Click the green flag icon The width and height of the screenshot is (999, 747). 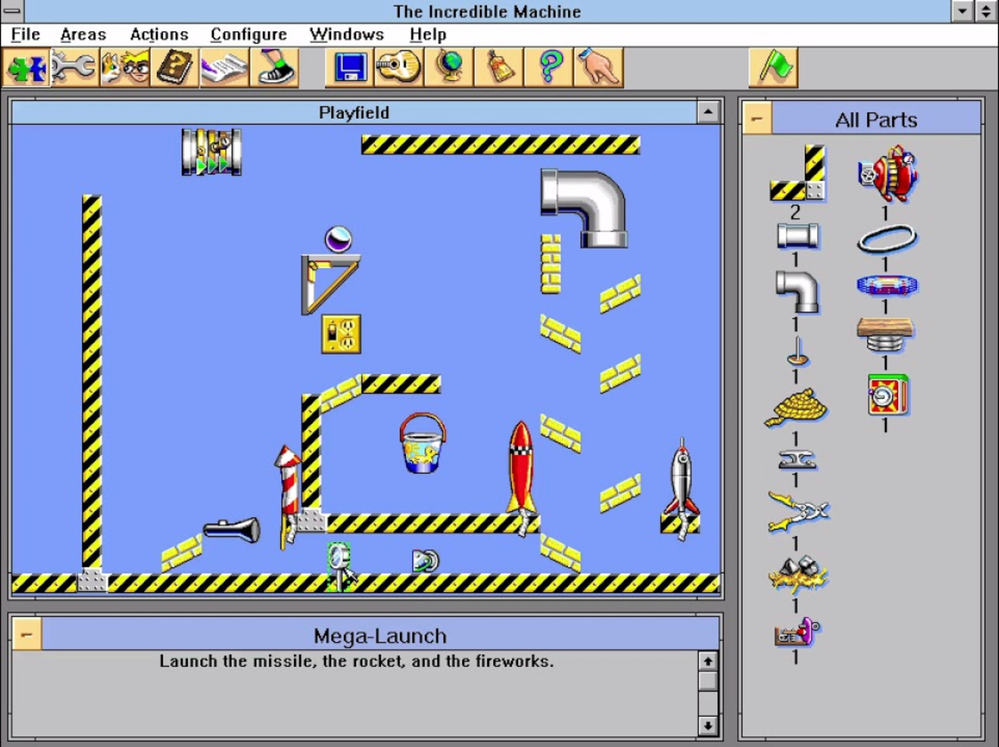coord(773,68)
